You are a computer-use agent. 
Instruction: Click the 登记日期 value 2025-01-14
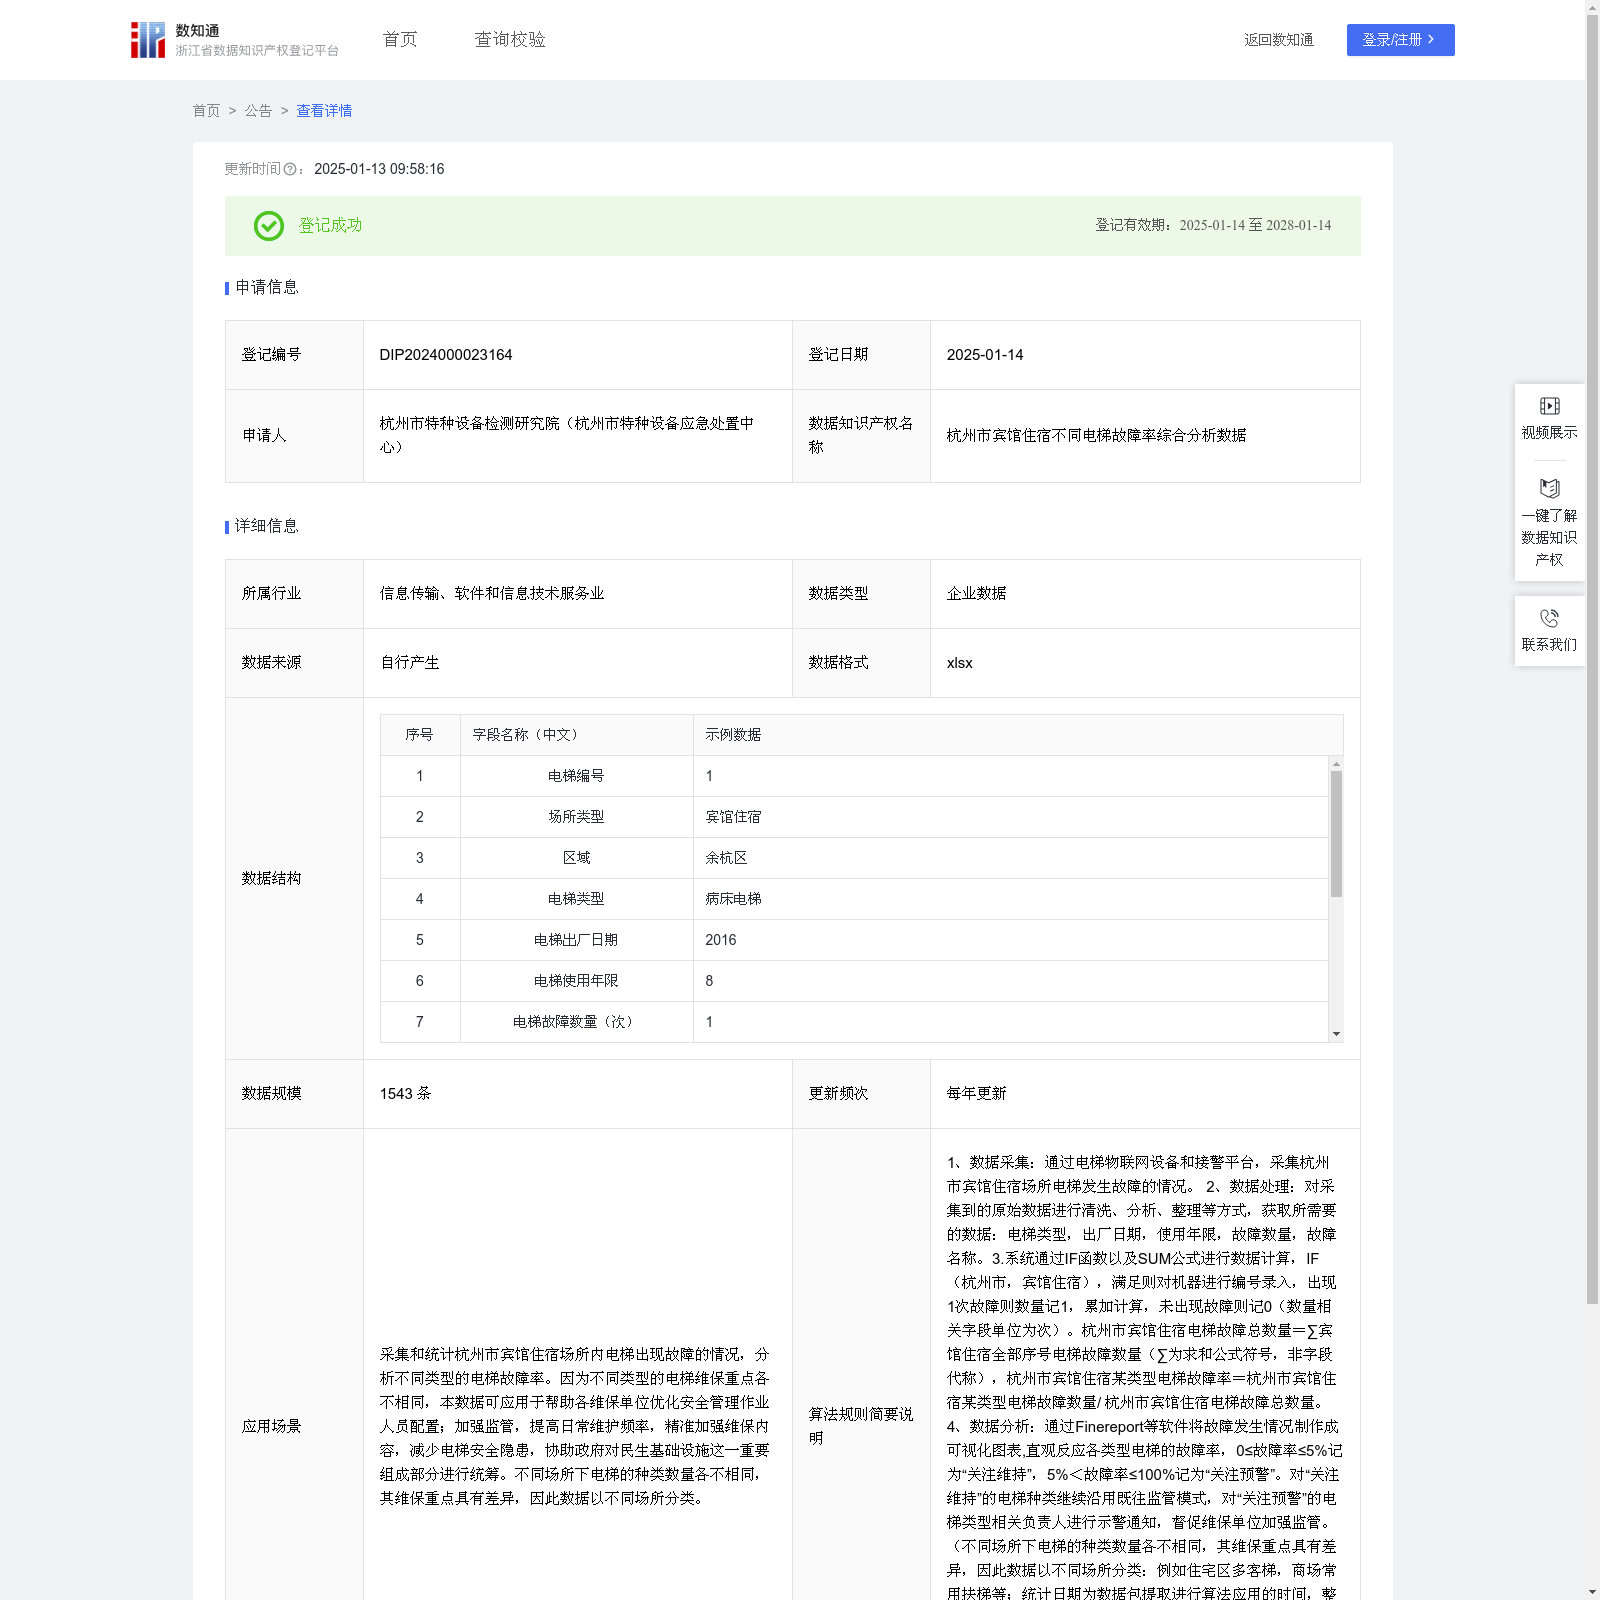click(x=985, y=355)
